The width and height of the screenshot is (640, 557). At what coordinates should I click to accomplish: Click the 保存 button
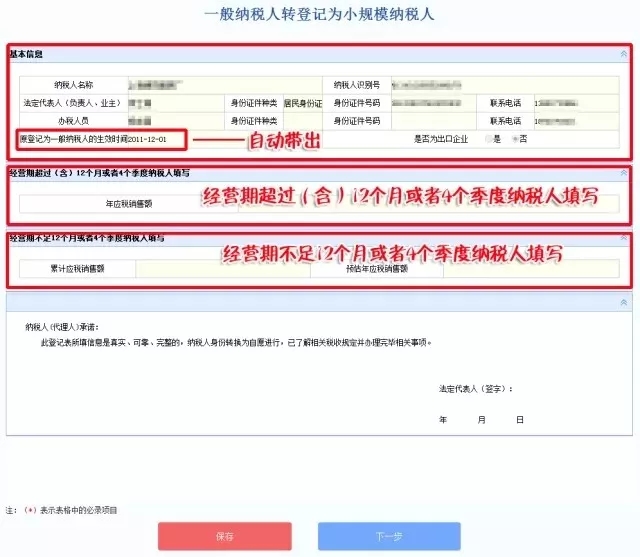click(x=224, y=537)
